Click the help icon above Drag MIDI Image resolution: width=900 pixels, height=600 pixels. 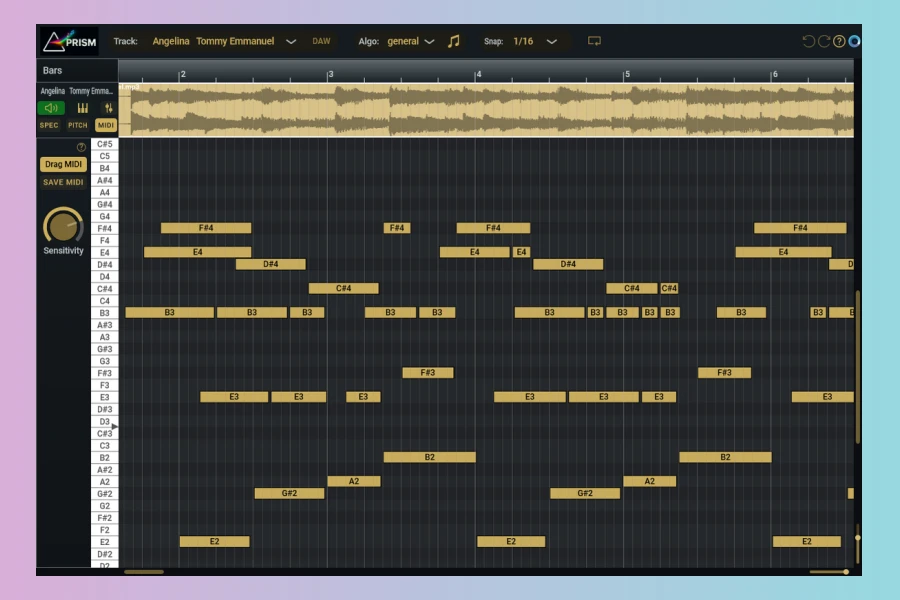click(81, 147)
